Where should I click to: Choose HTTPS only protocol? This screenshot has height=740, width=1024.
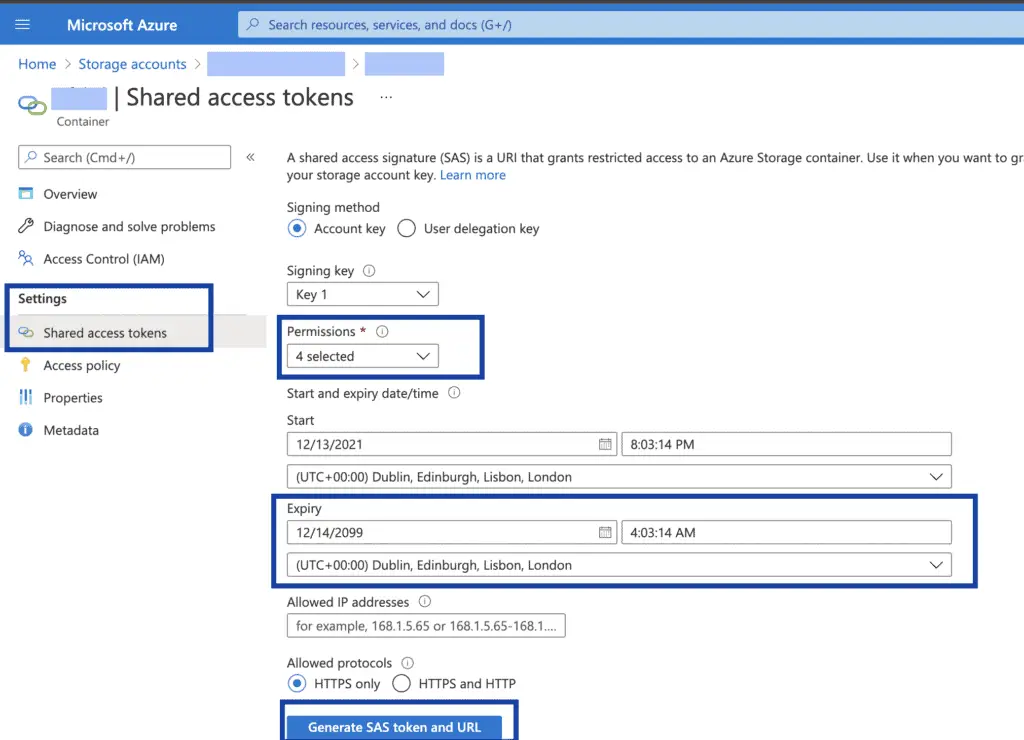[x=297, y=684]
